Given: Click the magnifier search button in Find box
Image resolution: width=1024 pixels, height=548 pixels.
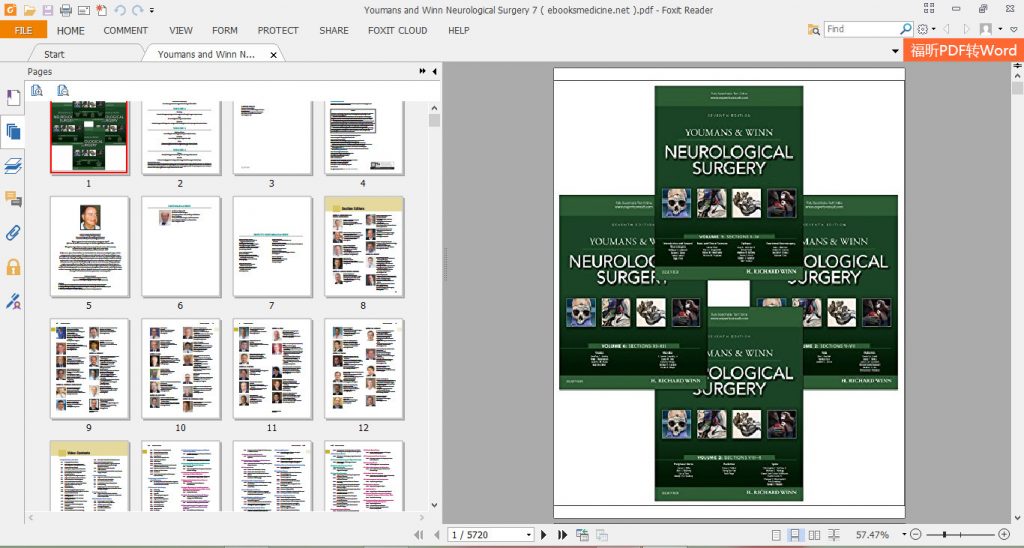Looking at the screenshot, I should tap(905, 29).
